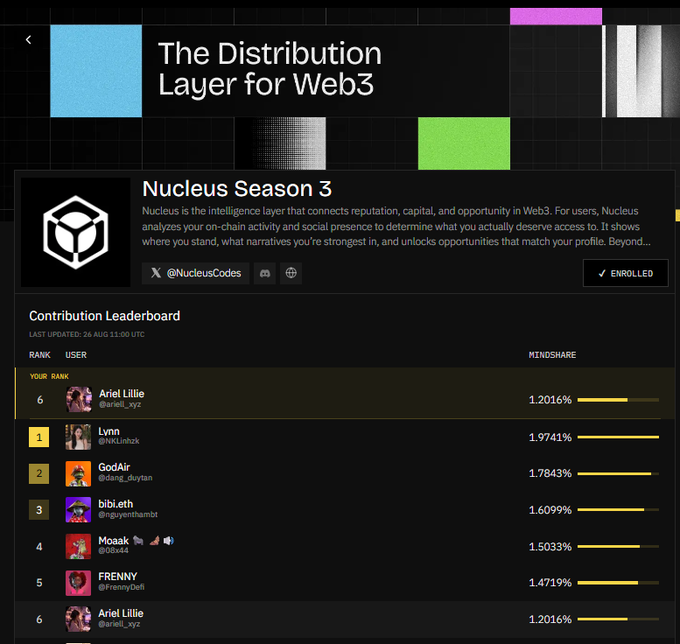Click the @dang_duytan handle

tap(125, 478)
